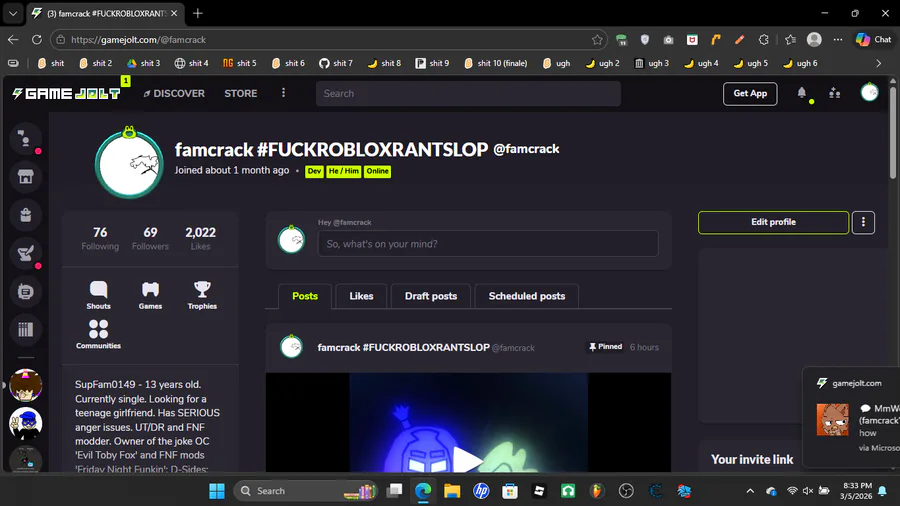The height and width of the screenshot is (506, 900).
Task: Open the browser extensions puzzle icon
Action: pyautogui.click(x=763, y=40)
